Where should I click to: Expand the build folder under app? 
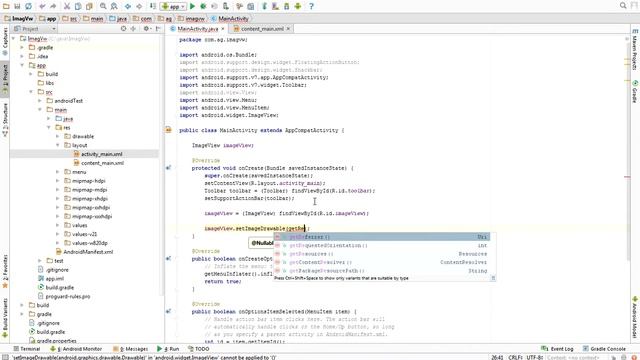point(31,74)
